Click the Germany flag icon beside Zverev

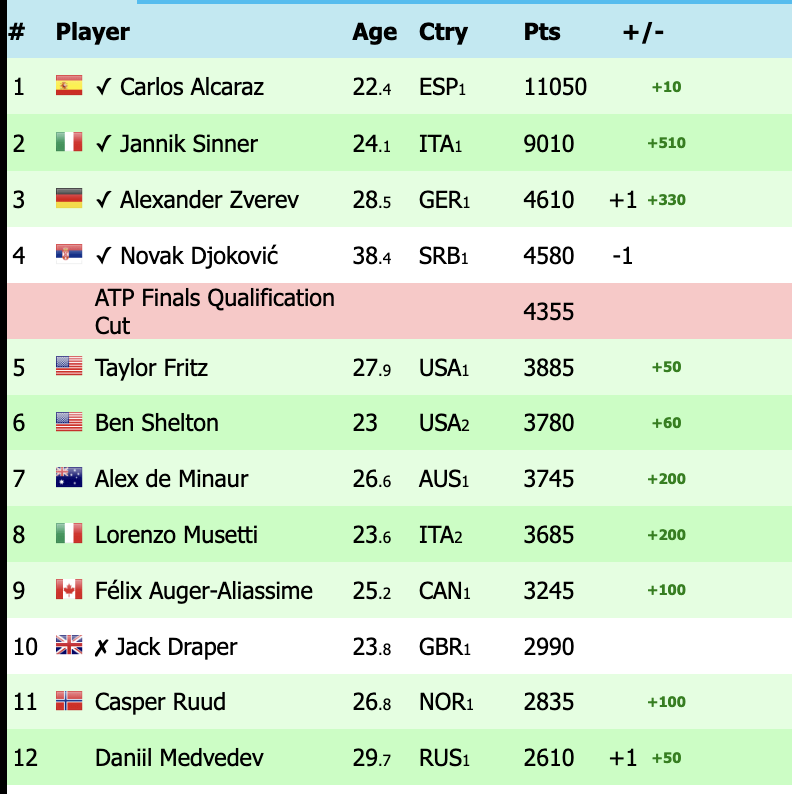68,199
